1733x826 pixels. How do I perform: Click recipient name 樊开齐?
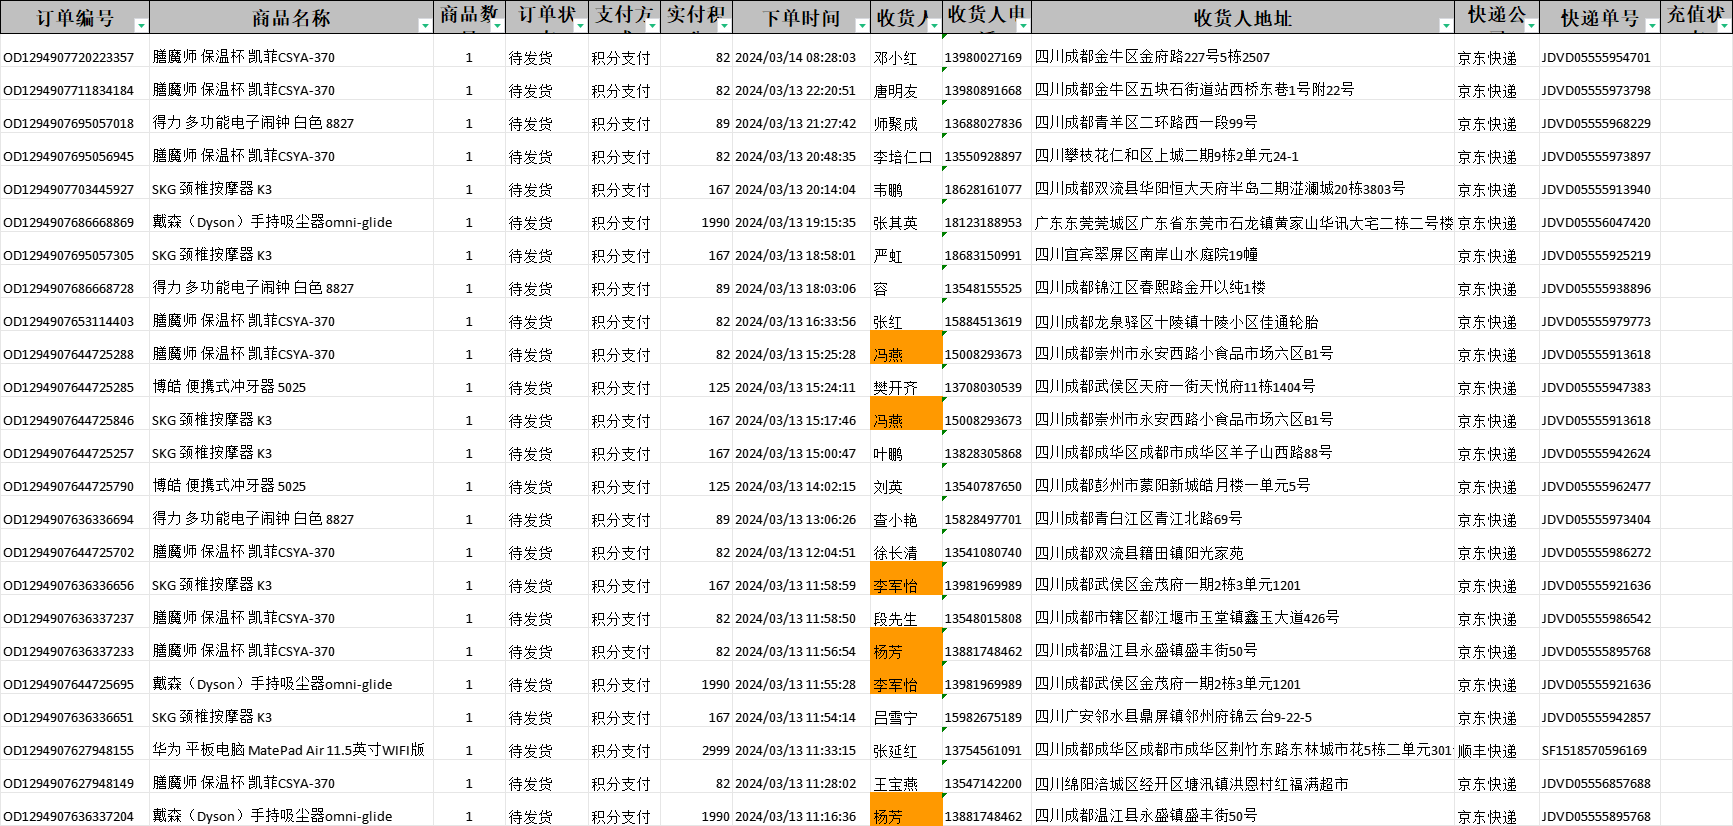[895, 387]
